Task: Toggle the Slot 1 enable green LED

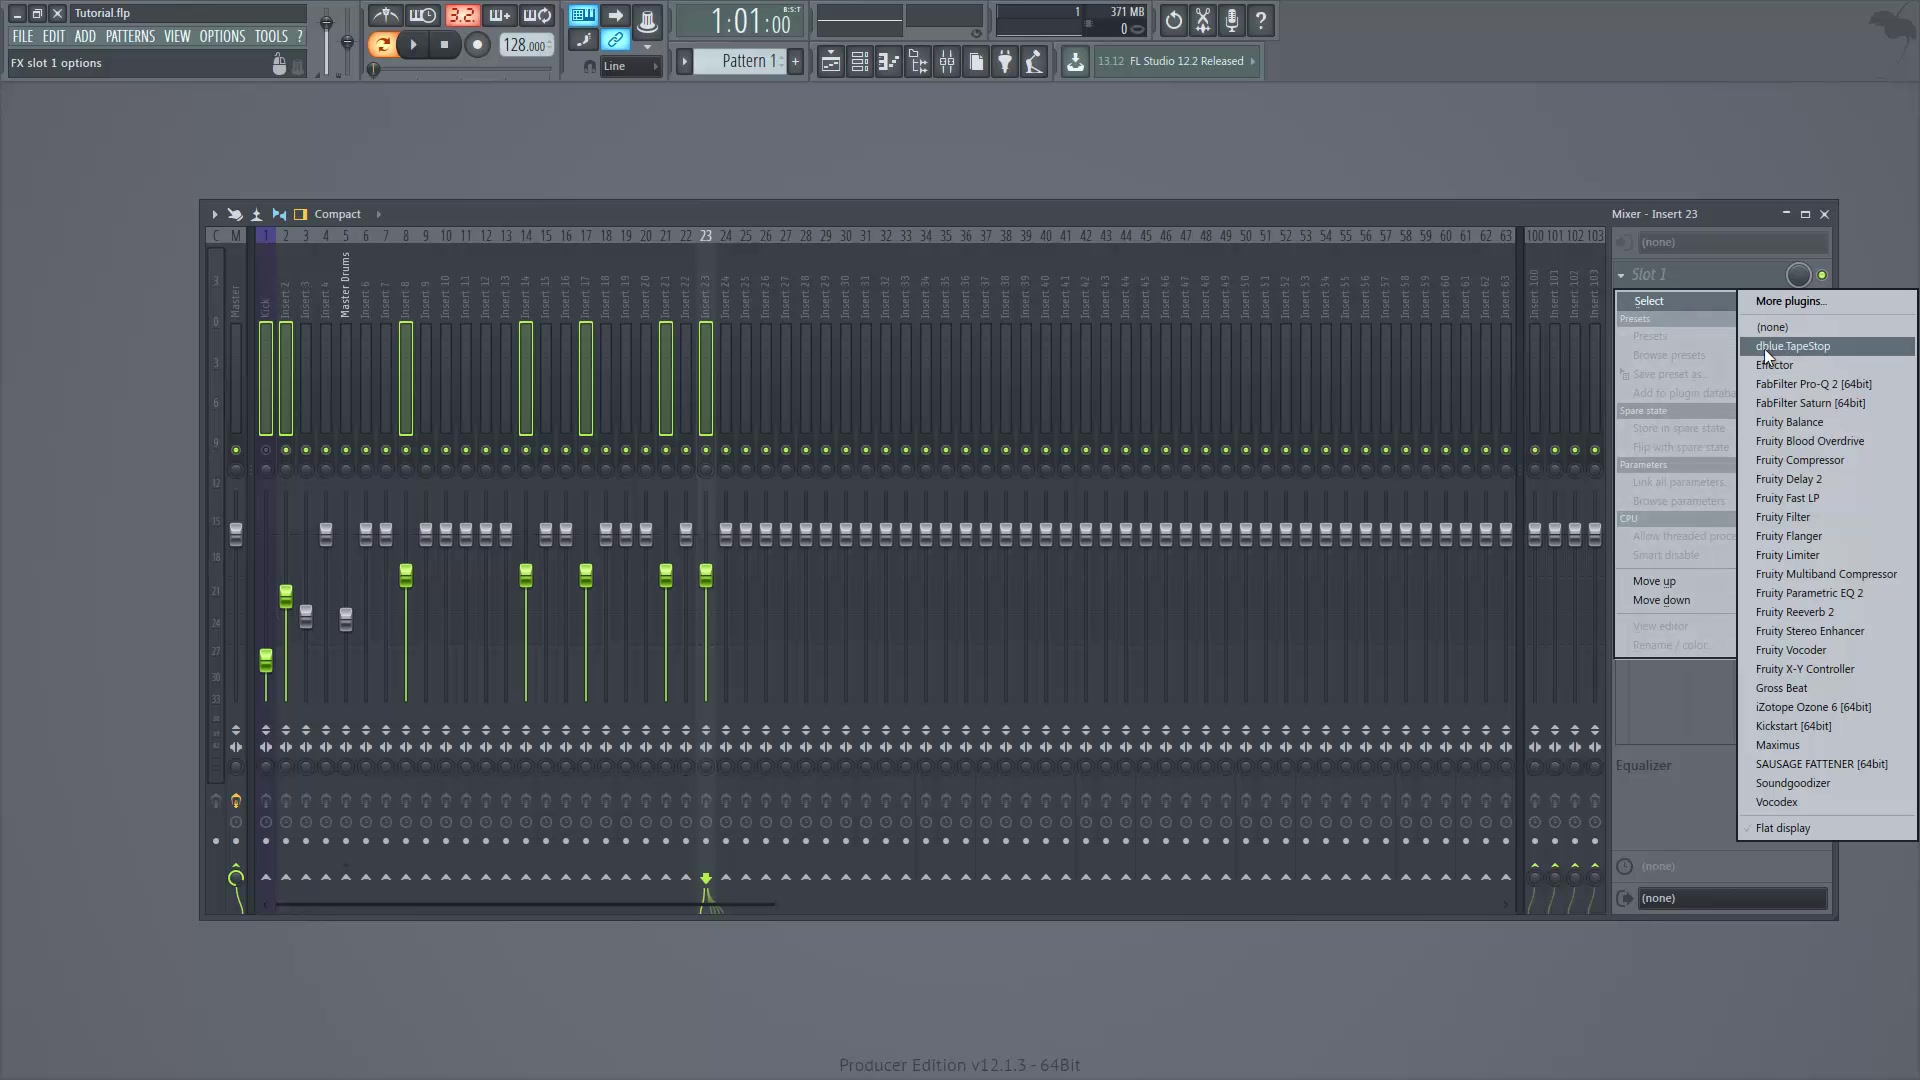Action: tap(1822, 275)
